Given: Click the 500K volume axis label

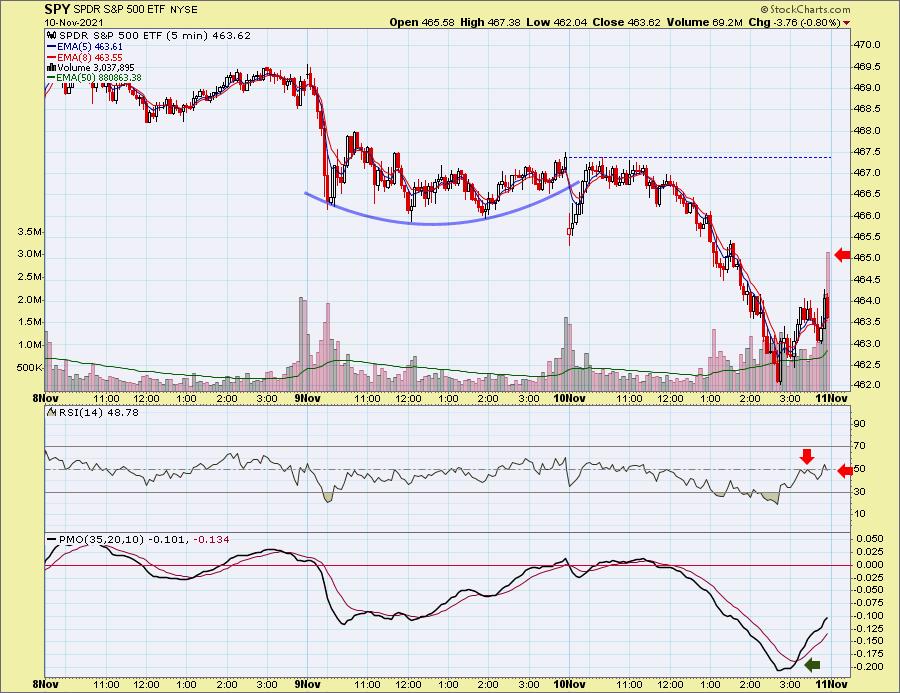Looking at the screenshot, I should [x=30, y=367].
